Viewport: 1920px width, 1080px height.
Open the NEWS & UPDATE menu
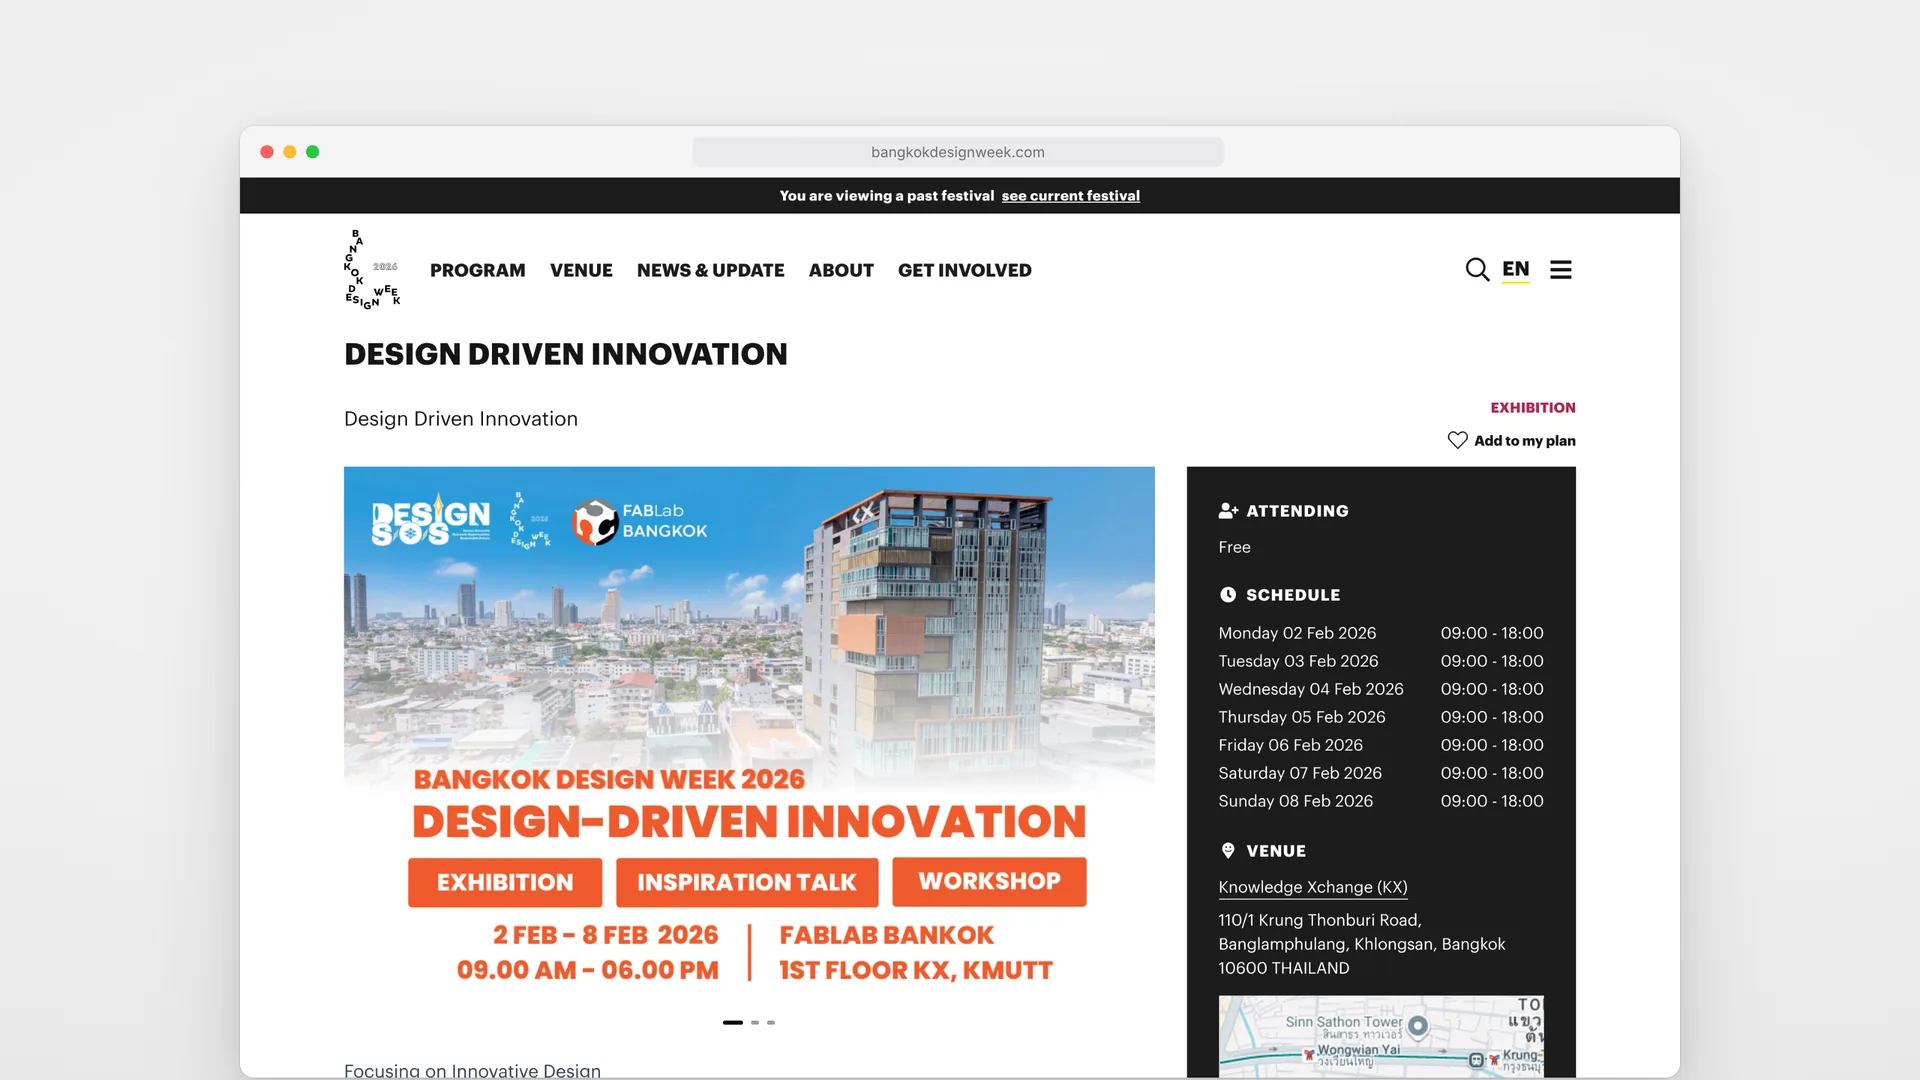pyautogui.click(x=711, y=270)
